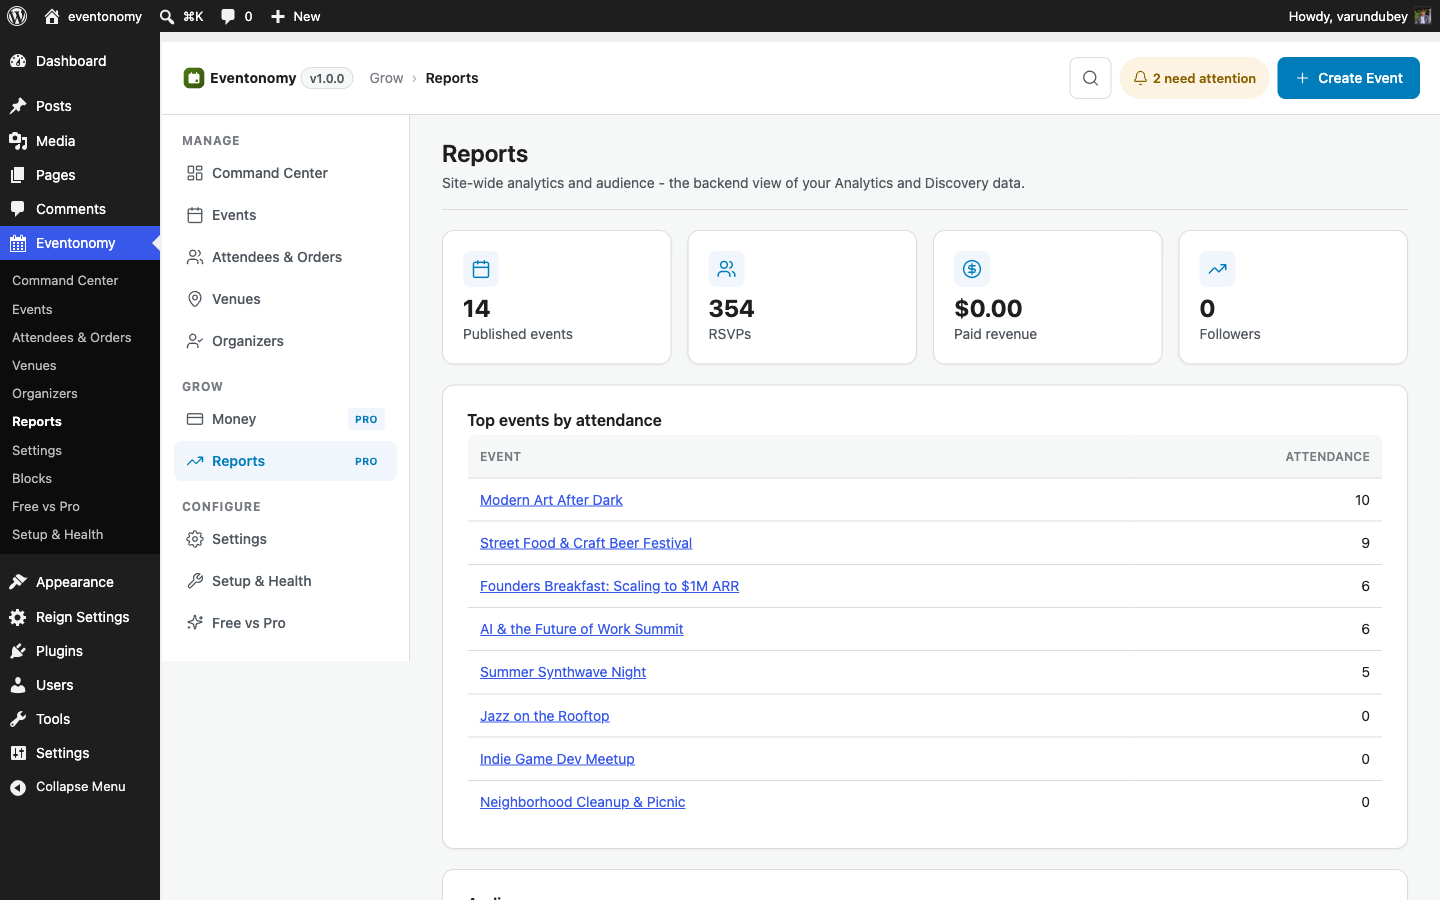This screenshot has height=900, width=1440.
Task: Click Collapse Menu in WordPress sidebar
Action: click(80, 787)
